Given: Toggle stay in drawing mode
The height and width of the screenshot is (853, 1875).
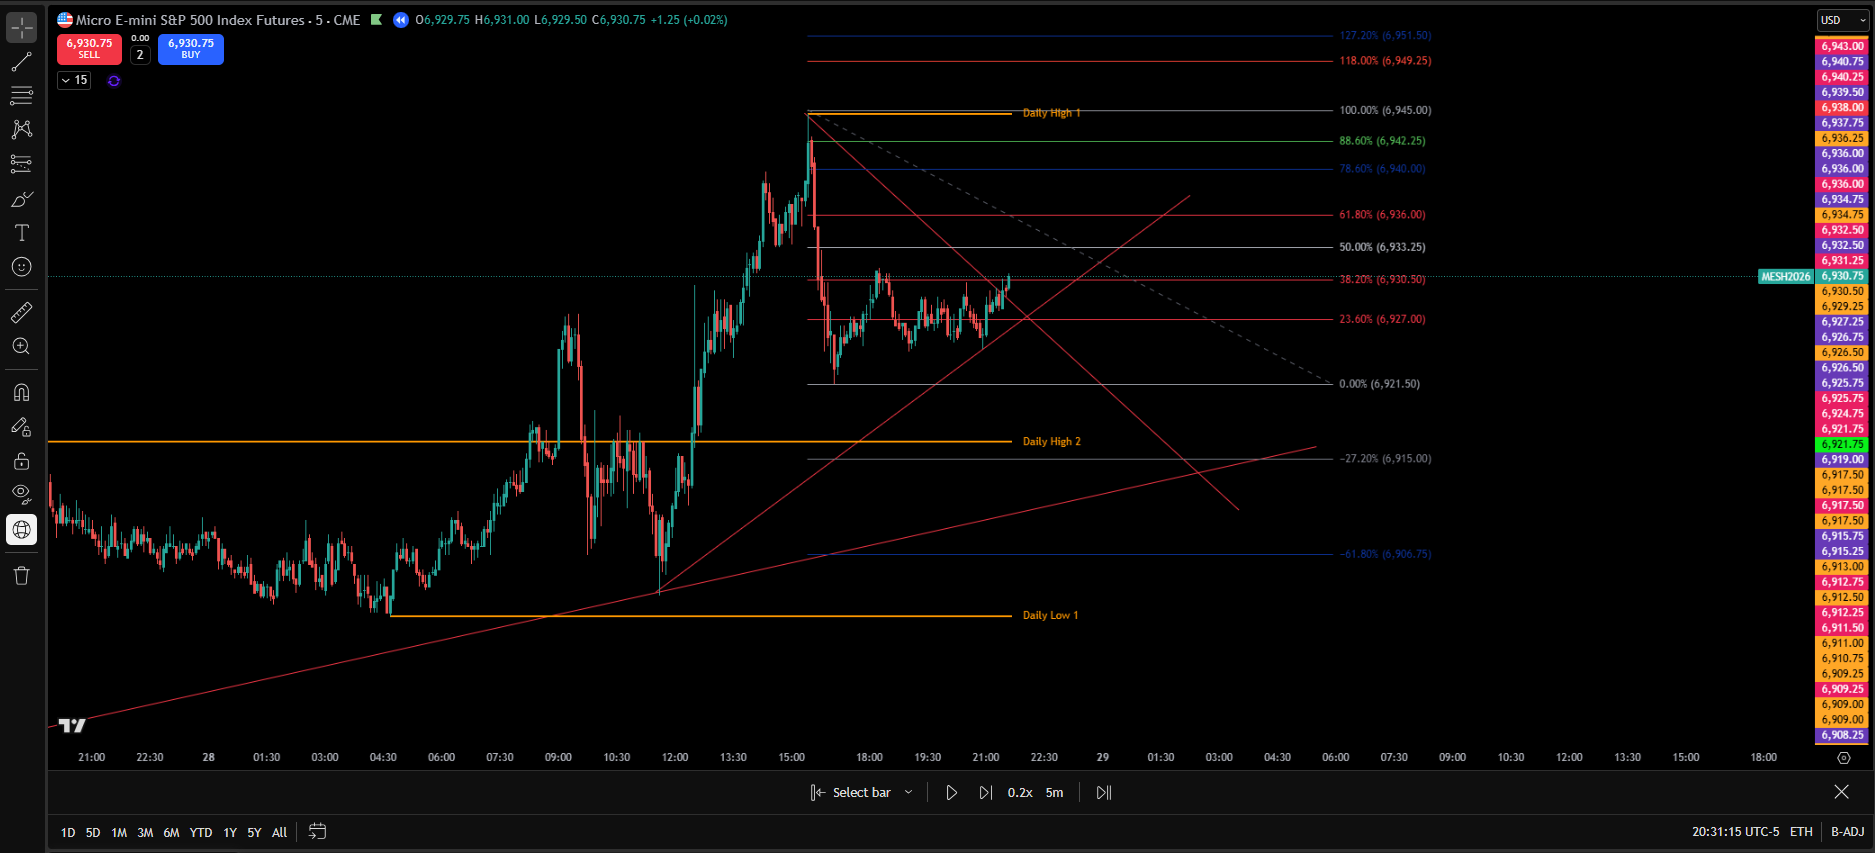Looking at the screenshot, I should (21, 427).
